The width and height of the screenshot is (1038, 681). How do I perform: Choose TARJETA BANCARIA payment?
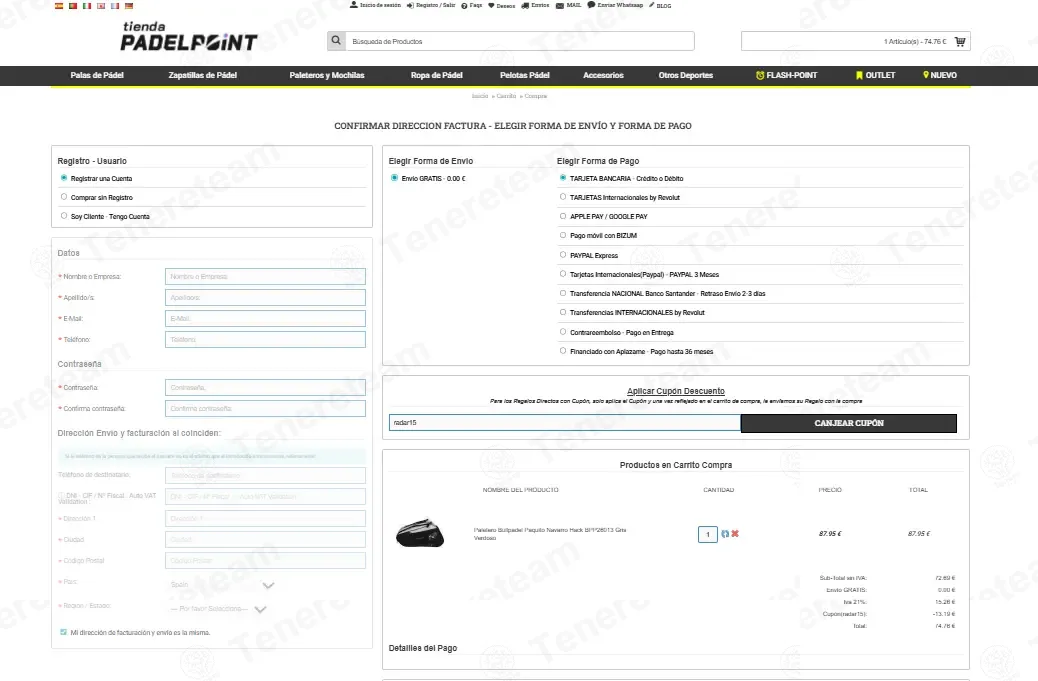click(563, 178)
